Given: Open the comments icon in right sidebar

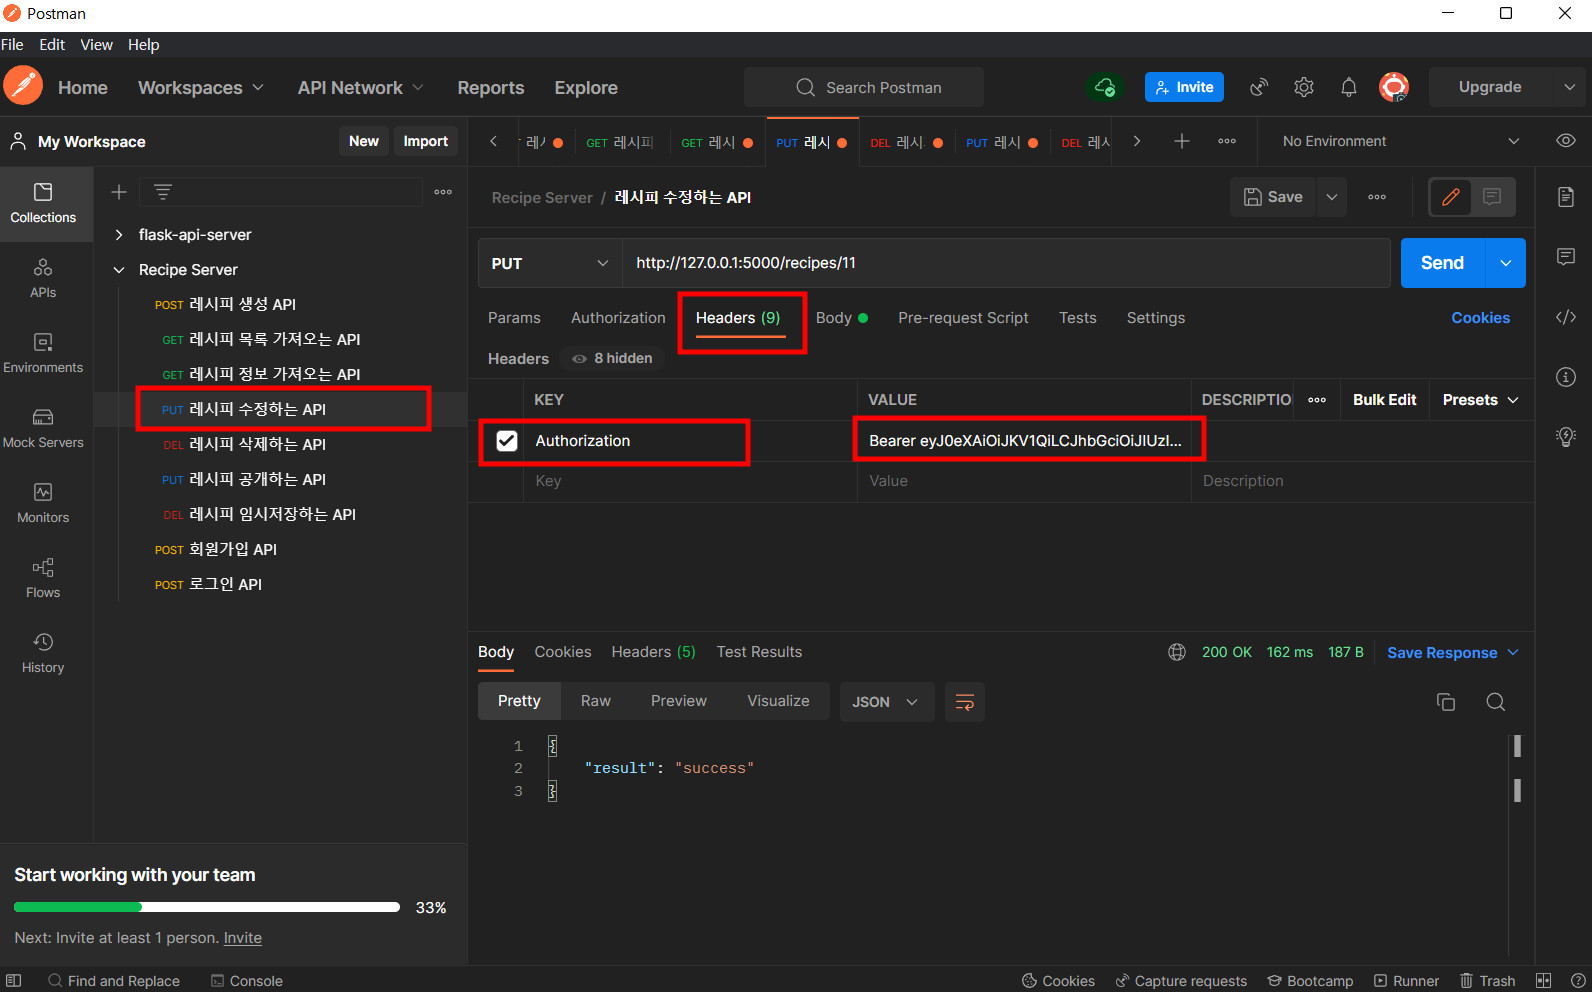Looking at the screenshot, I should [x=1566, y=257].
